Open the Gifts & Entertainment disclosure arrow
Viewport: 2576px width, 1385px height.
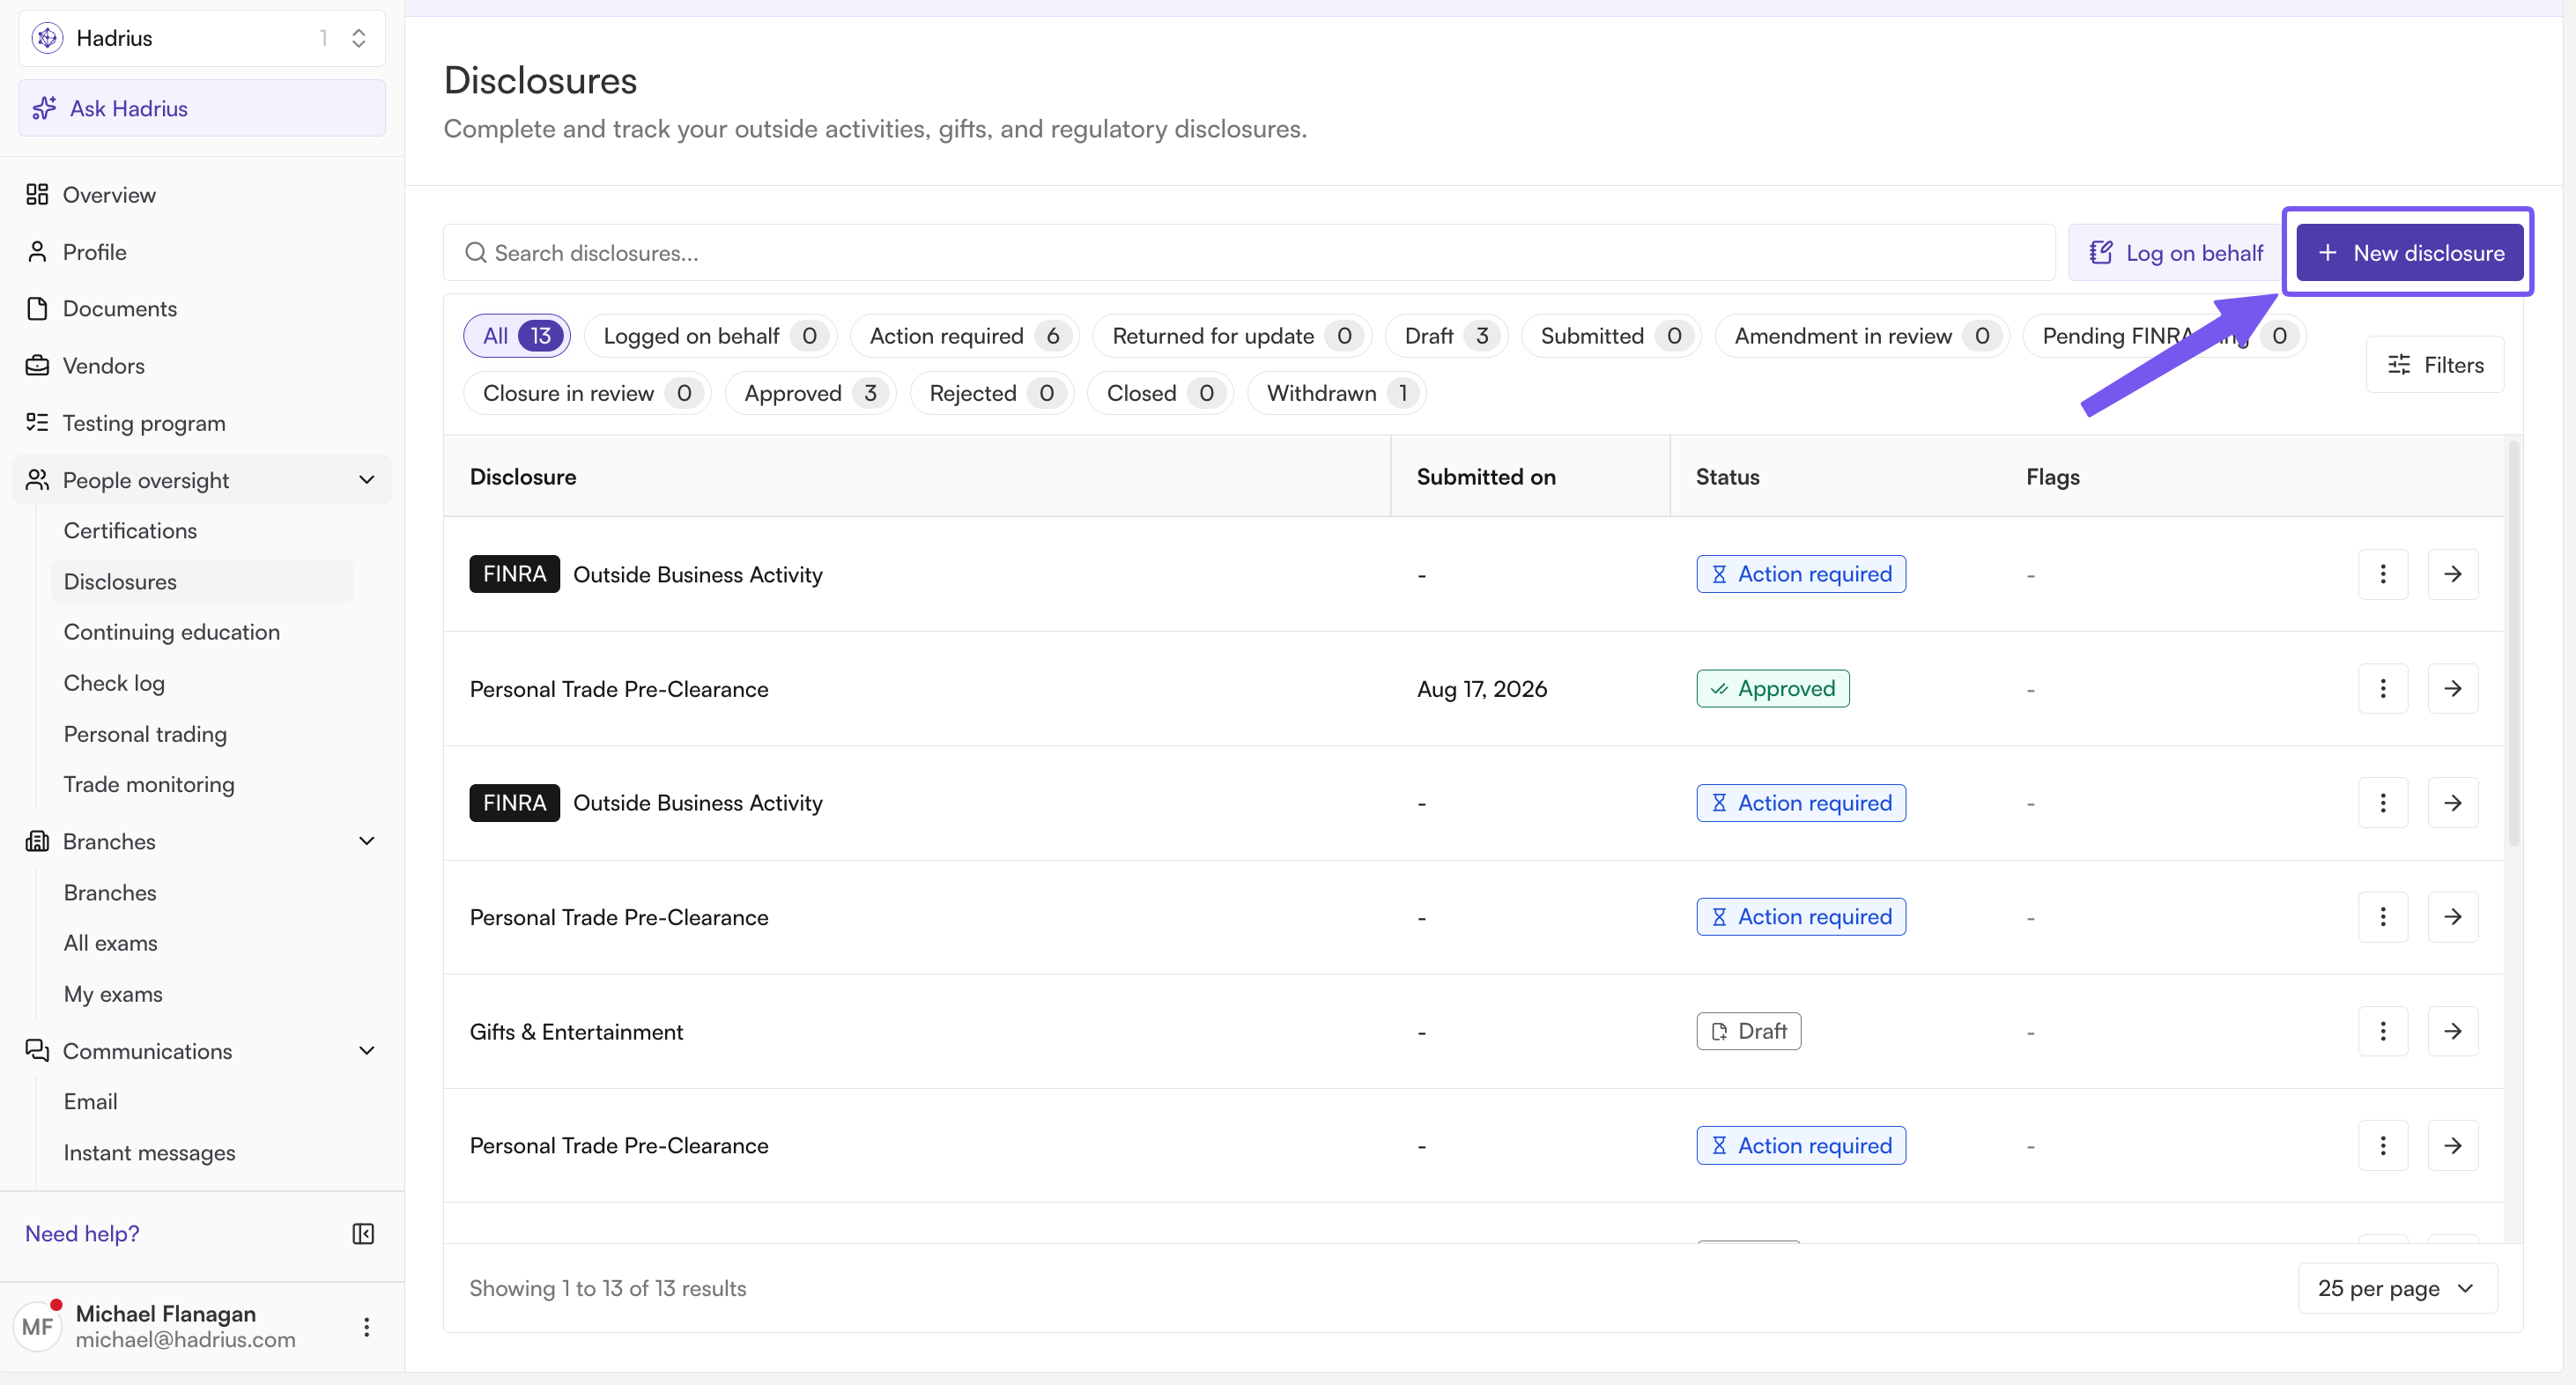coord(2452,1031)
